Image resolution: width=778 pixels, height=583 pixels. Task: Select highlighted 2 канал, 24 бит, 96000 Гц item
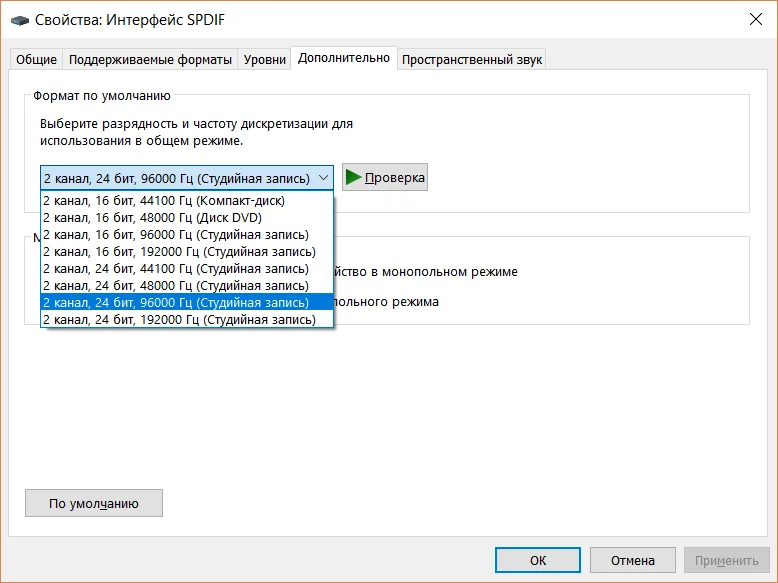187,302
